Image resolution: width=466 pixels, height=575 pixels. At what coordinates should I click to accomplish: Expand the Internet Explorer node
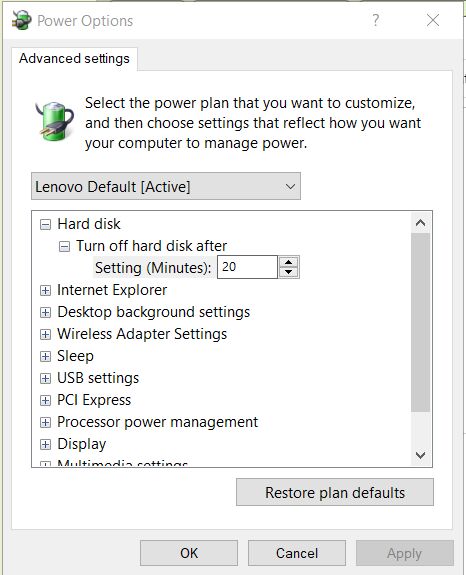[45, 290]
